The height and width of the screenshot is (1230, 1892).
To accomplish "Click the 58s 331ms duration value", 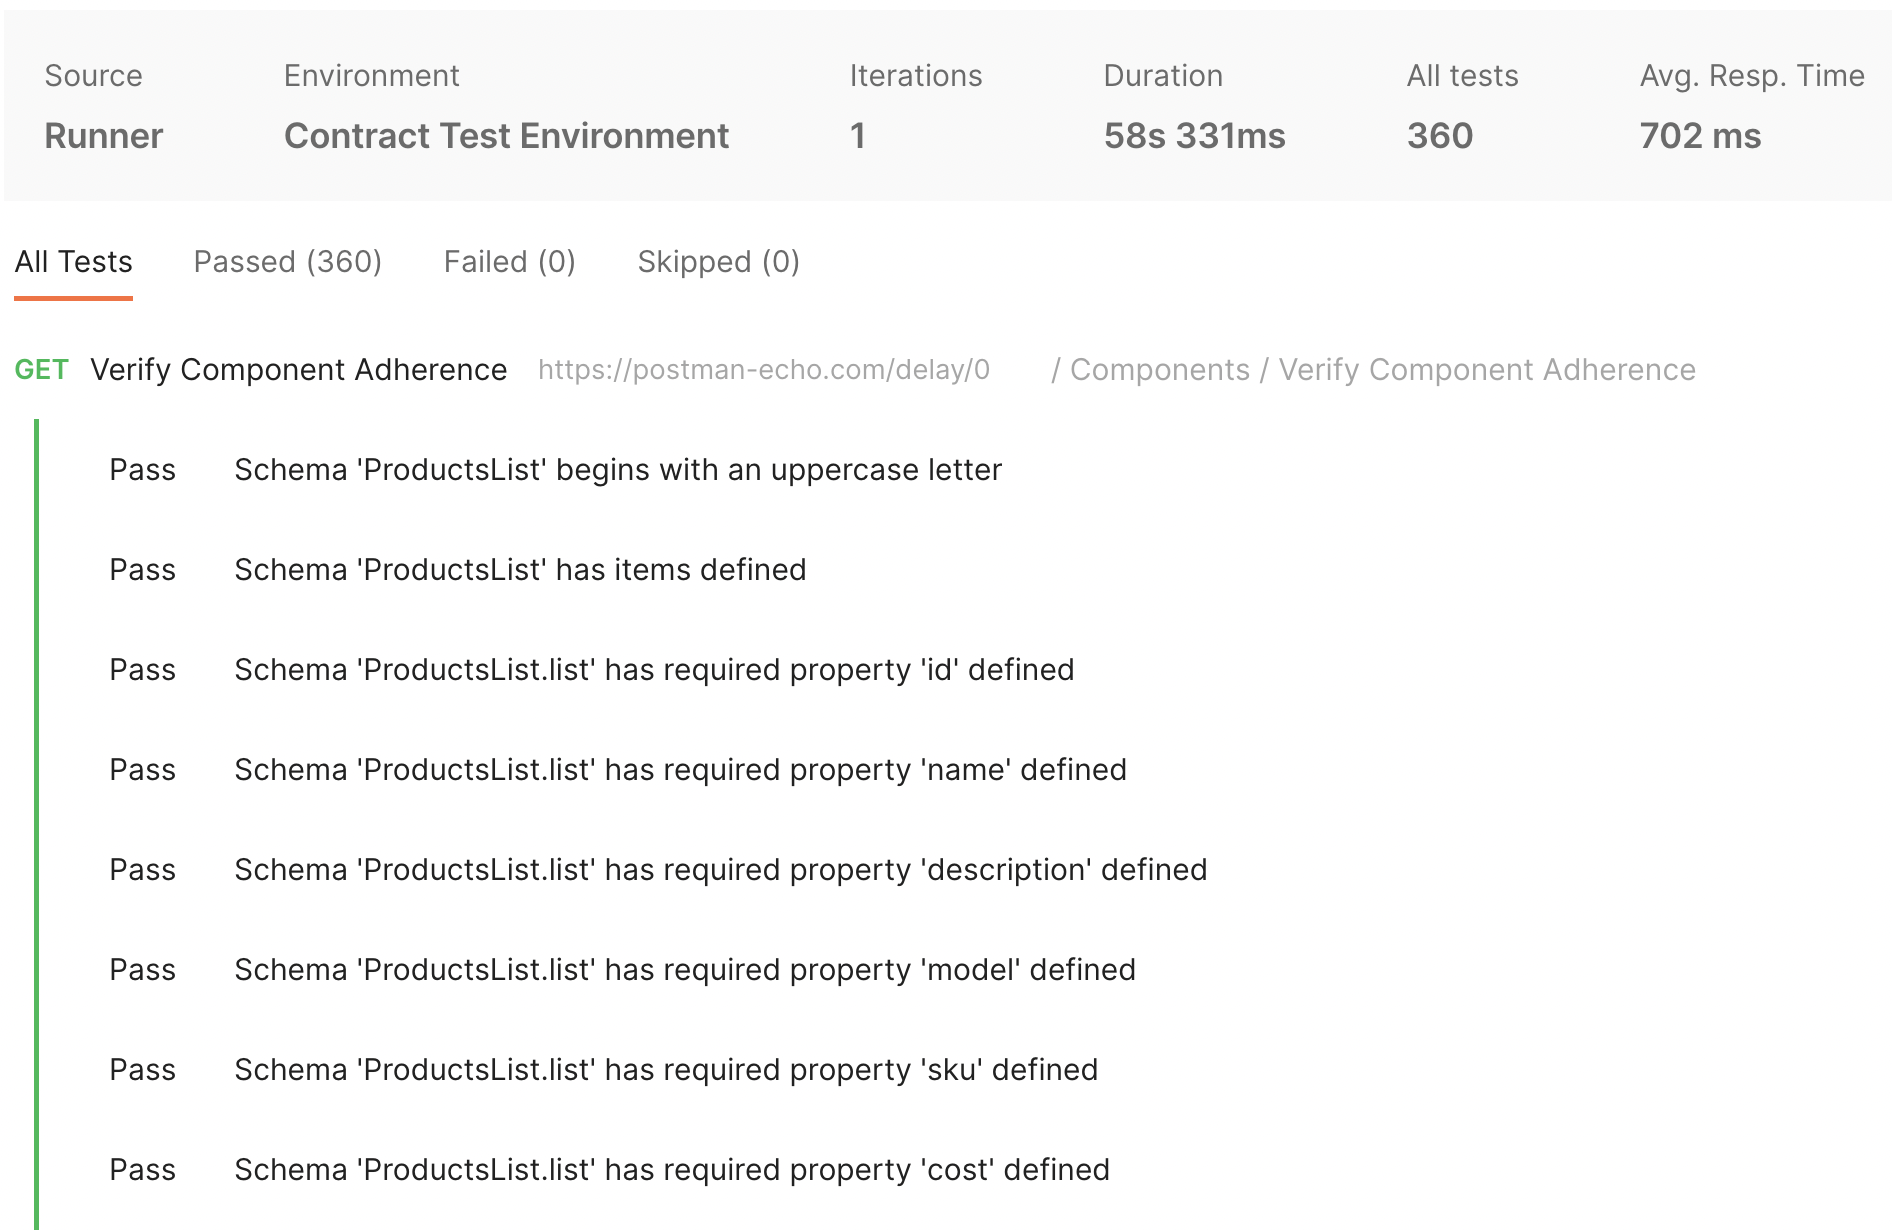I will click(1194, 136).
